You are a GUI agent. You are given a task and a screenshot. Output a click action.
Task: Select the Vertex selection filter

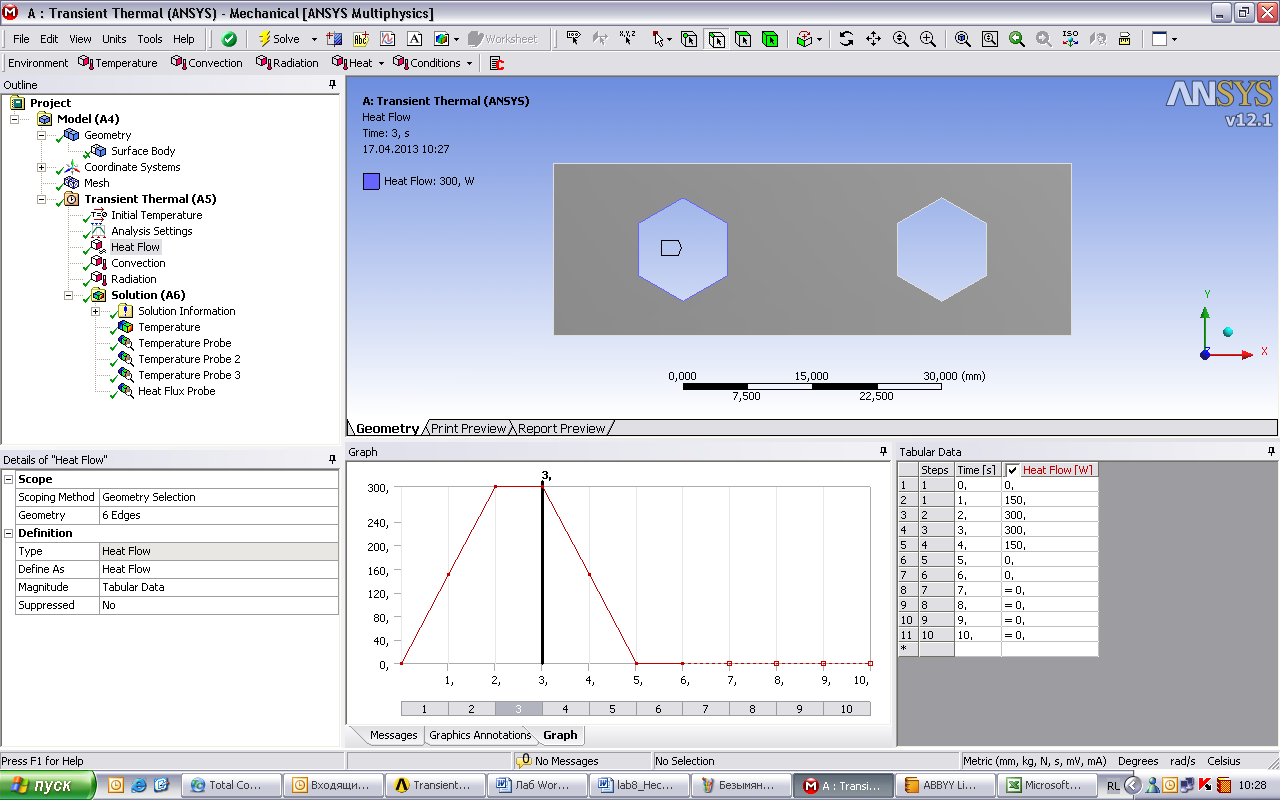coord(690,39)
